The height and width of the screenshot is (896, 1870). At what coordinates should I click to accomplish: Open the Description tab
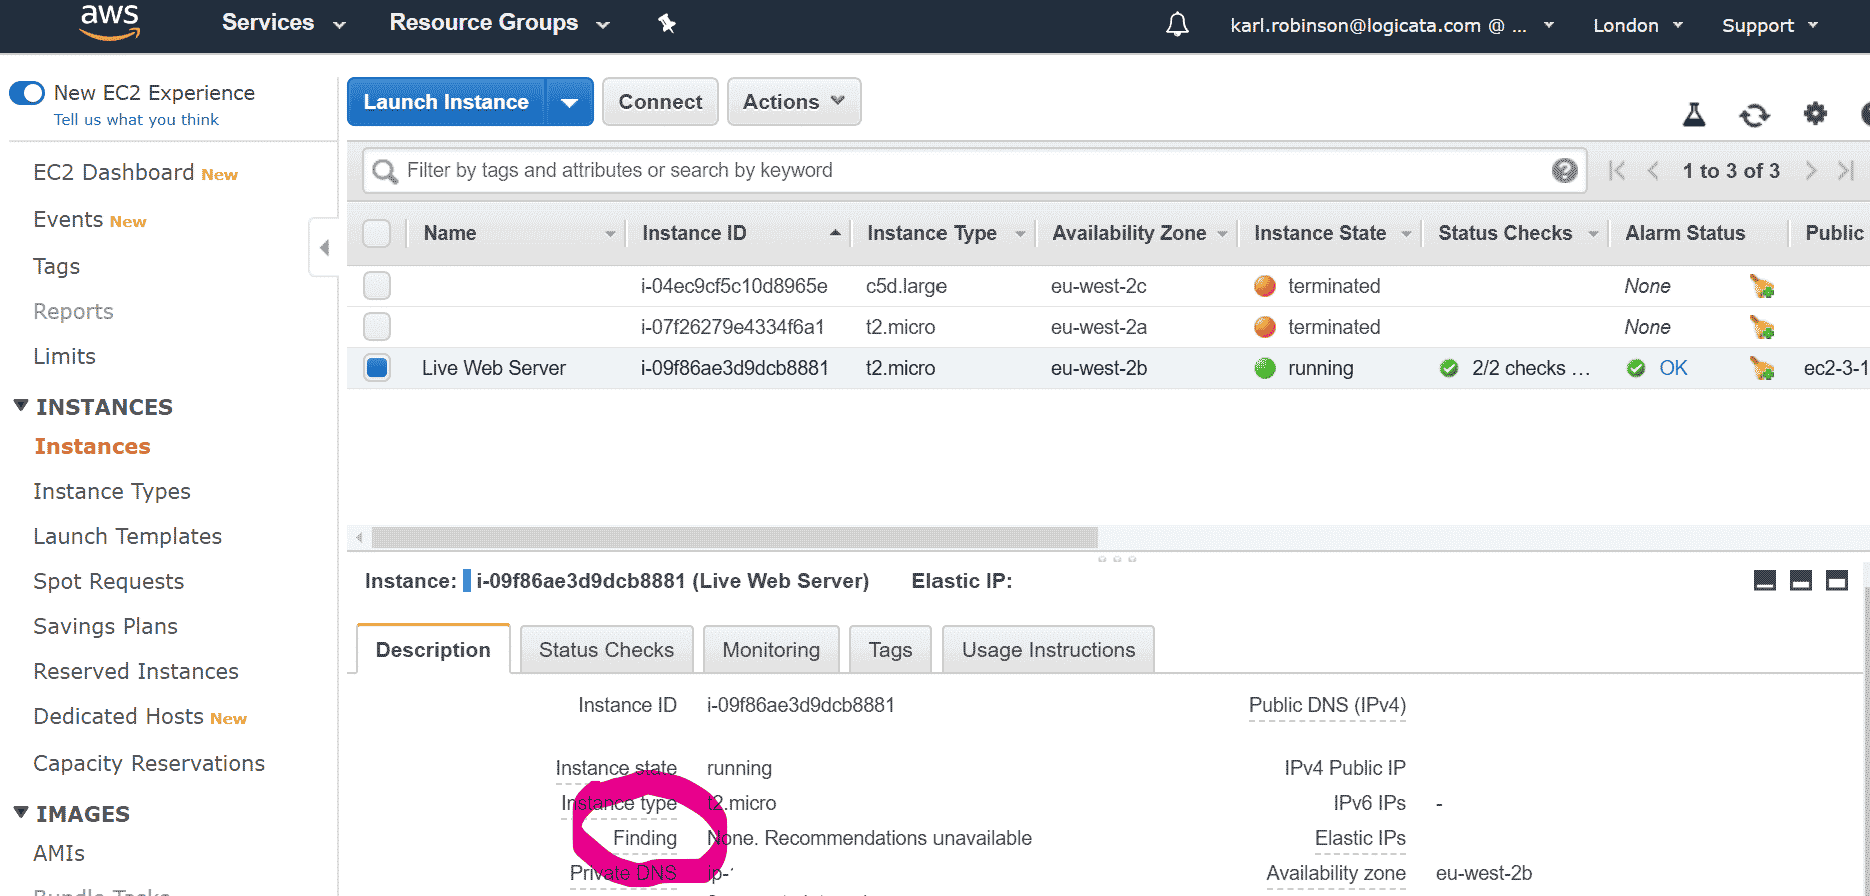point(433,650)
